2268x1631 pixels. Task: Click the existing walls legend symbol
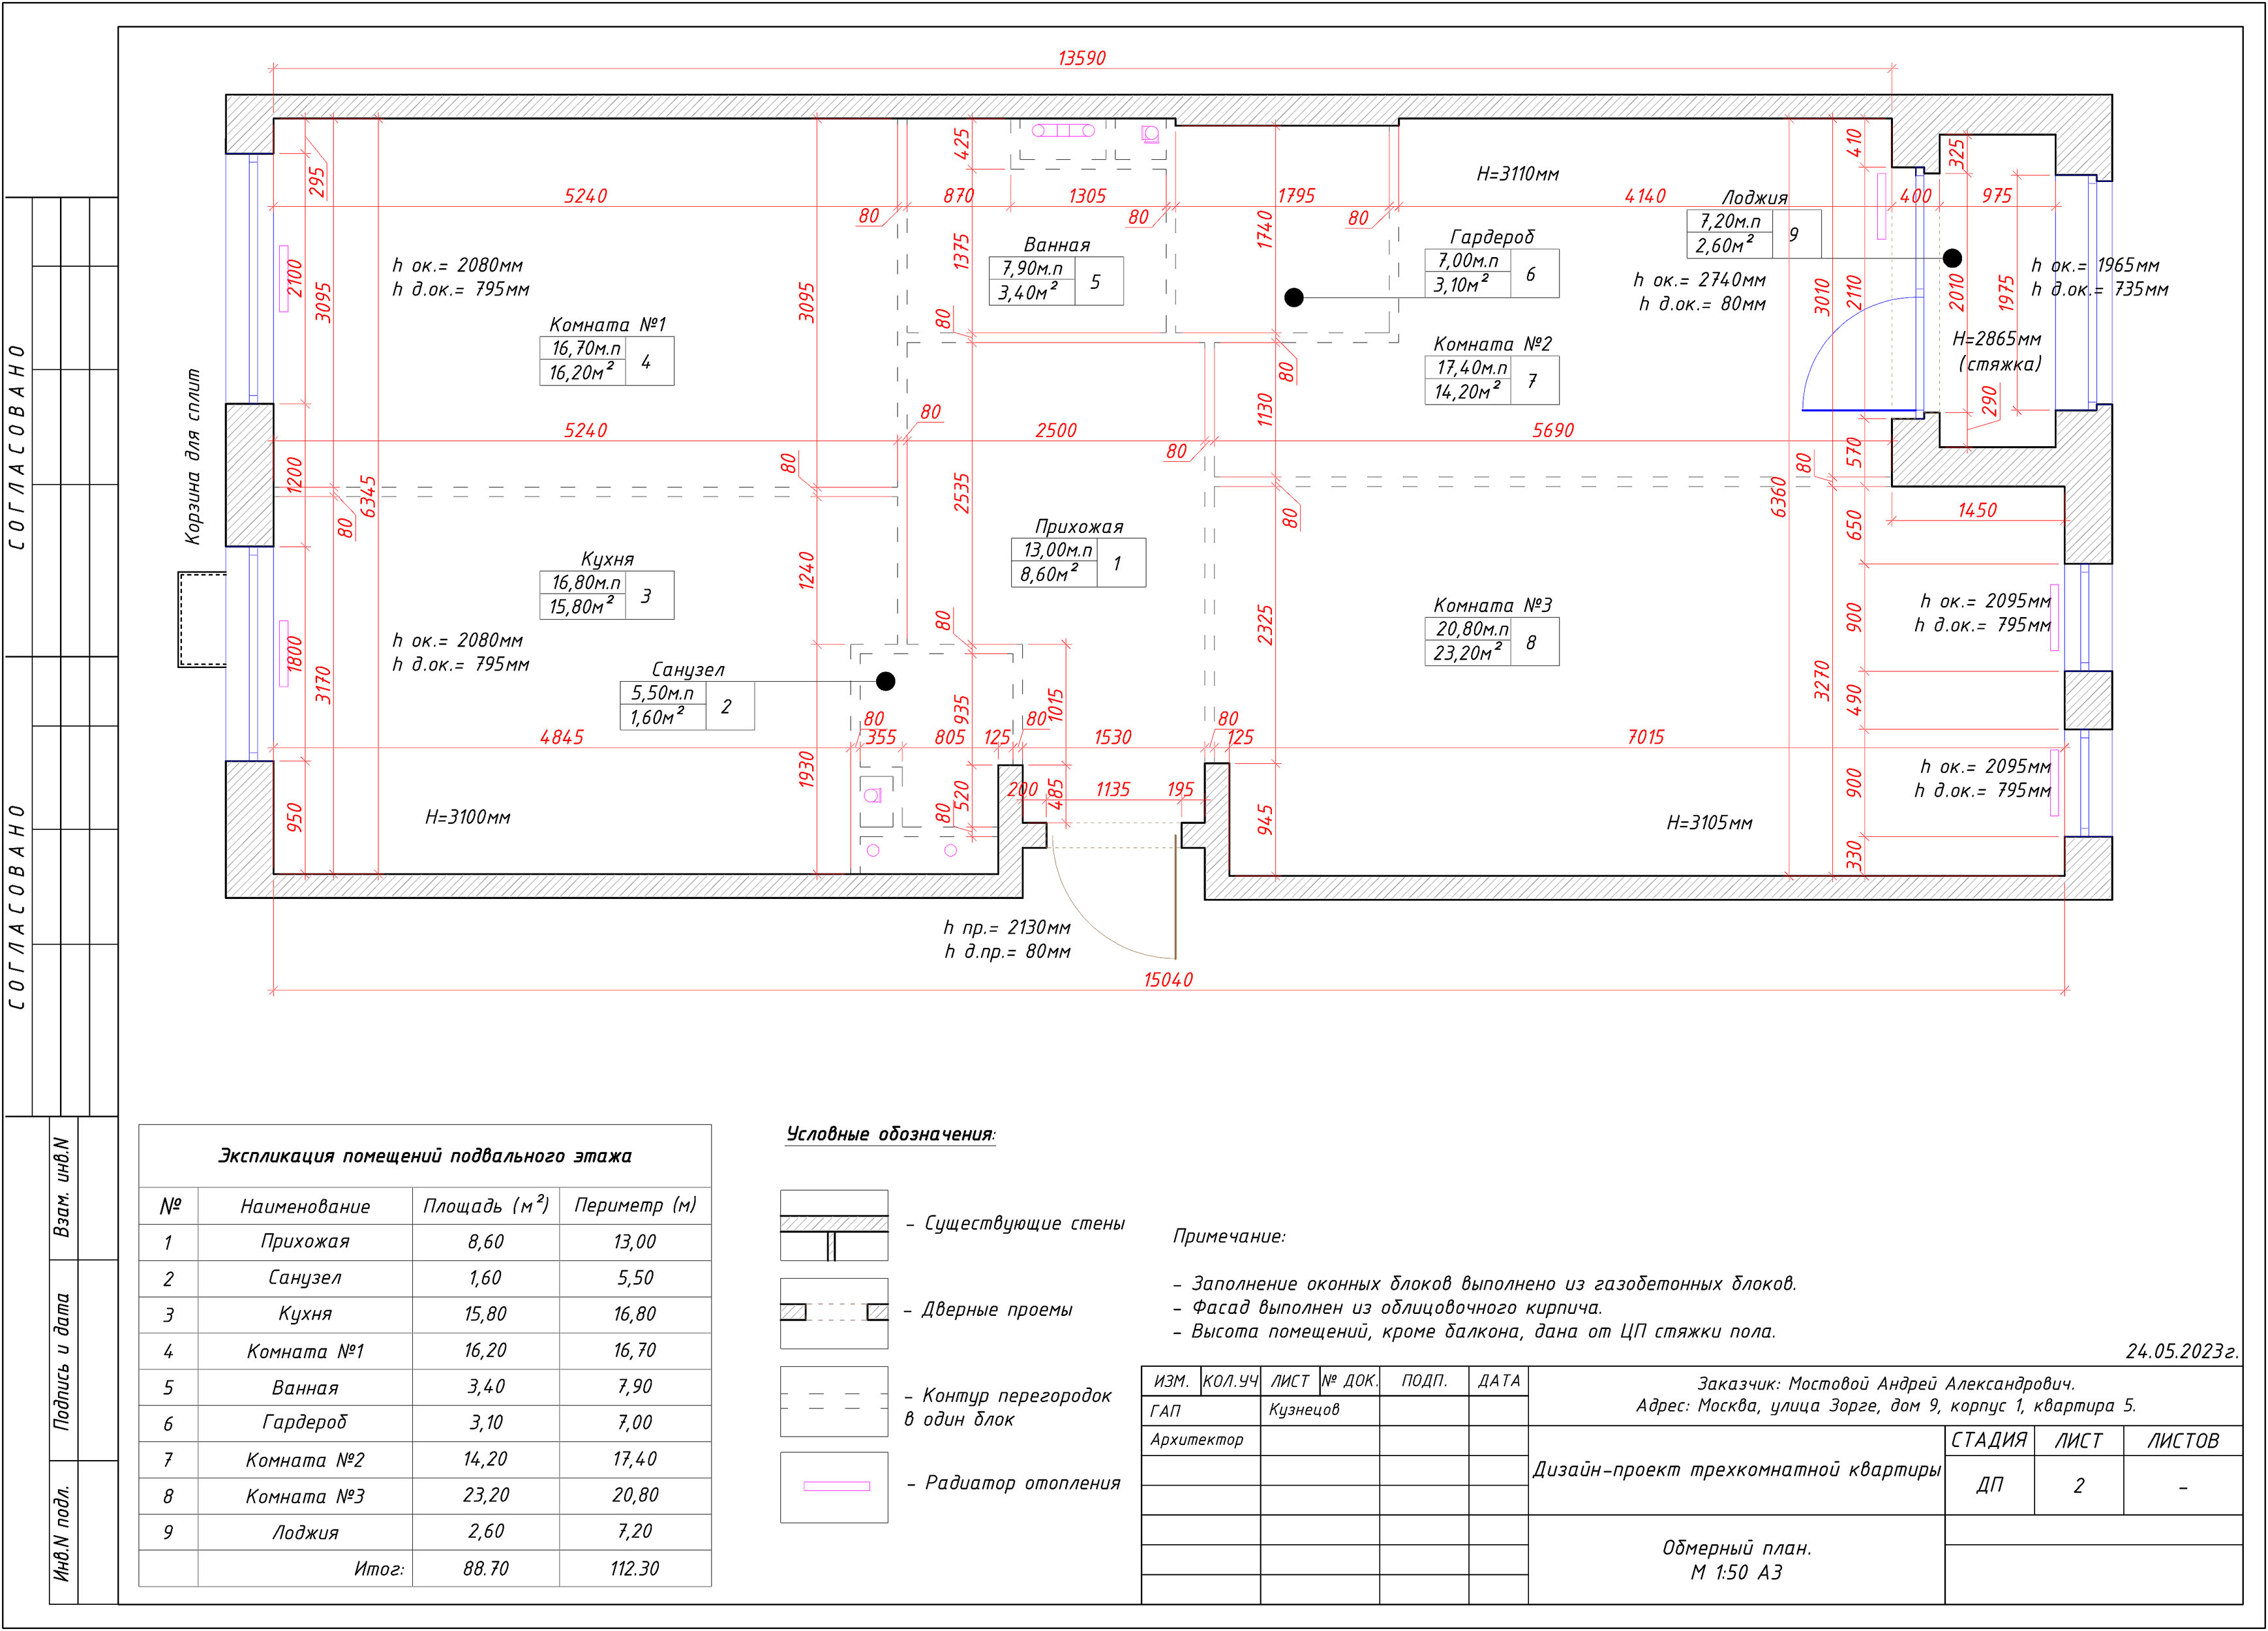833,1224
